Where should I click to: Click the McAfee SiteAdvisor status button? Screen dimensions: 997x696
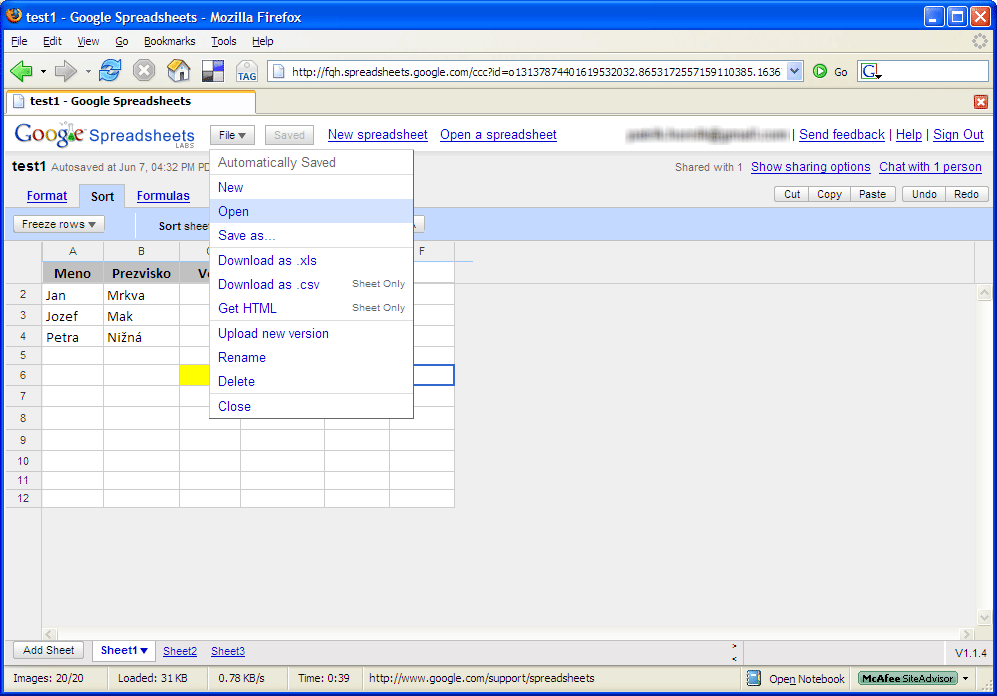(907, 678)
